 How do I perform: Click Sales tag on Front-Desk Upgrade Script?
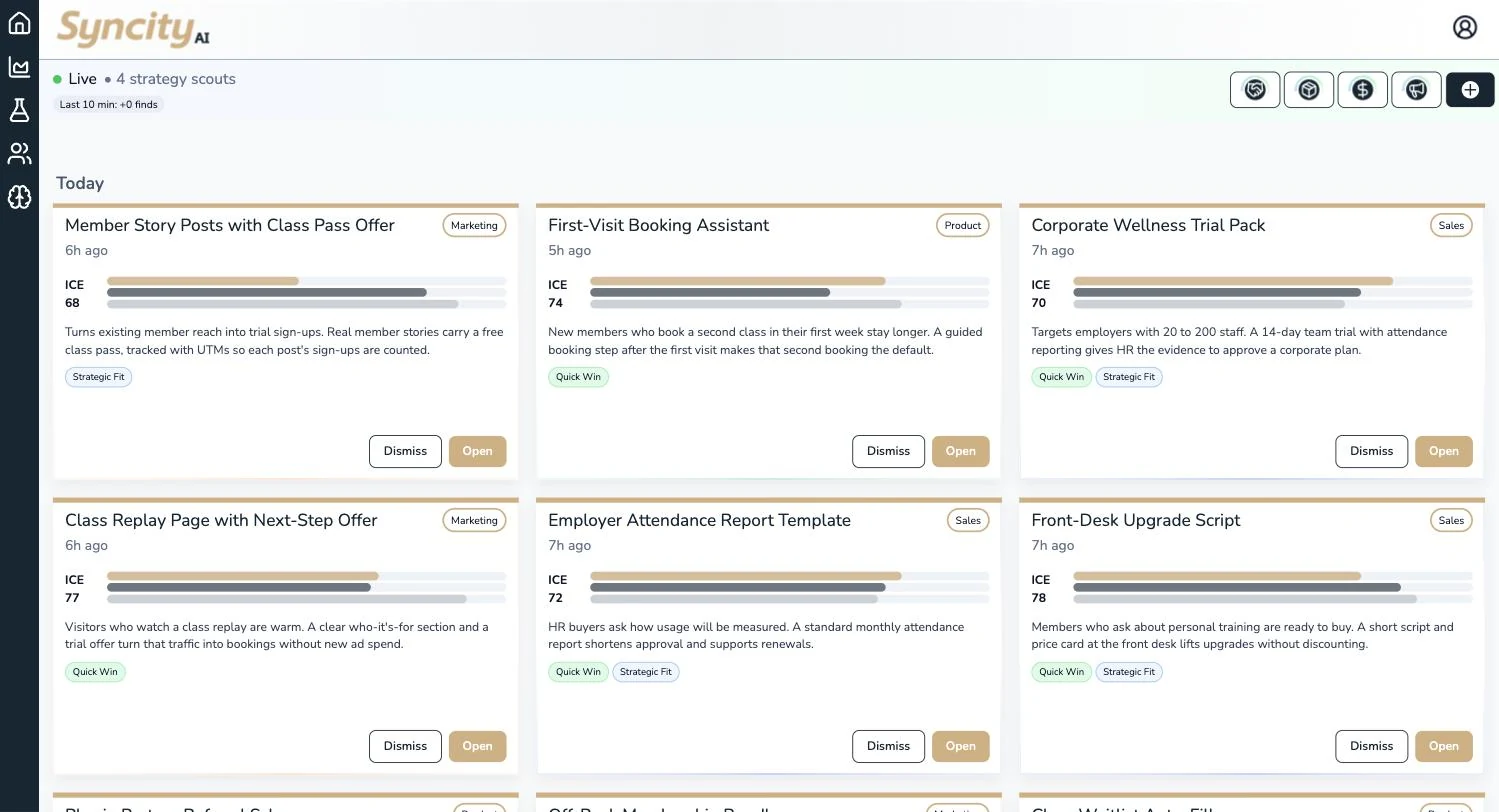[1451, 521]
